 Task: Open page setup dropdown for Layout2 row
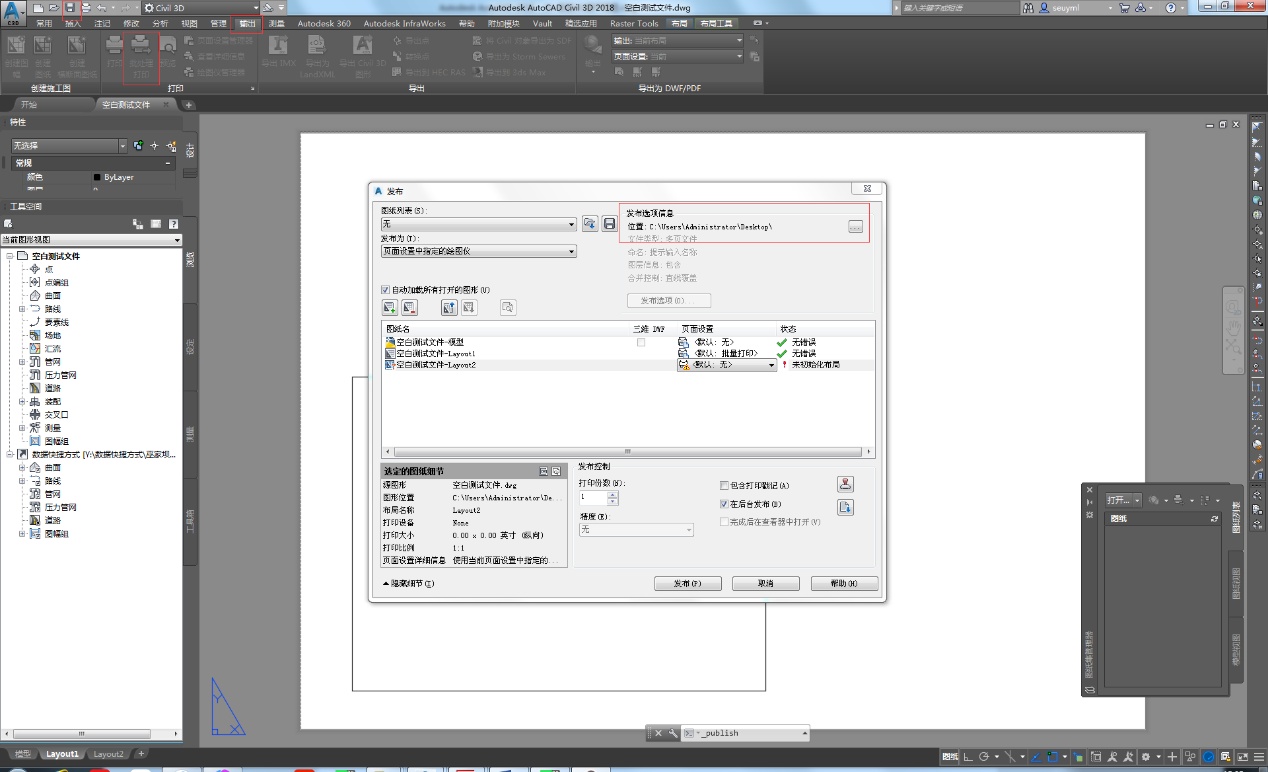[x=727, y=365]
